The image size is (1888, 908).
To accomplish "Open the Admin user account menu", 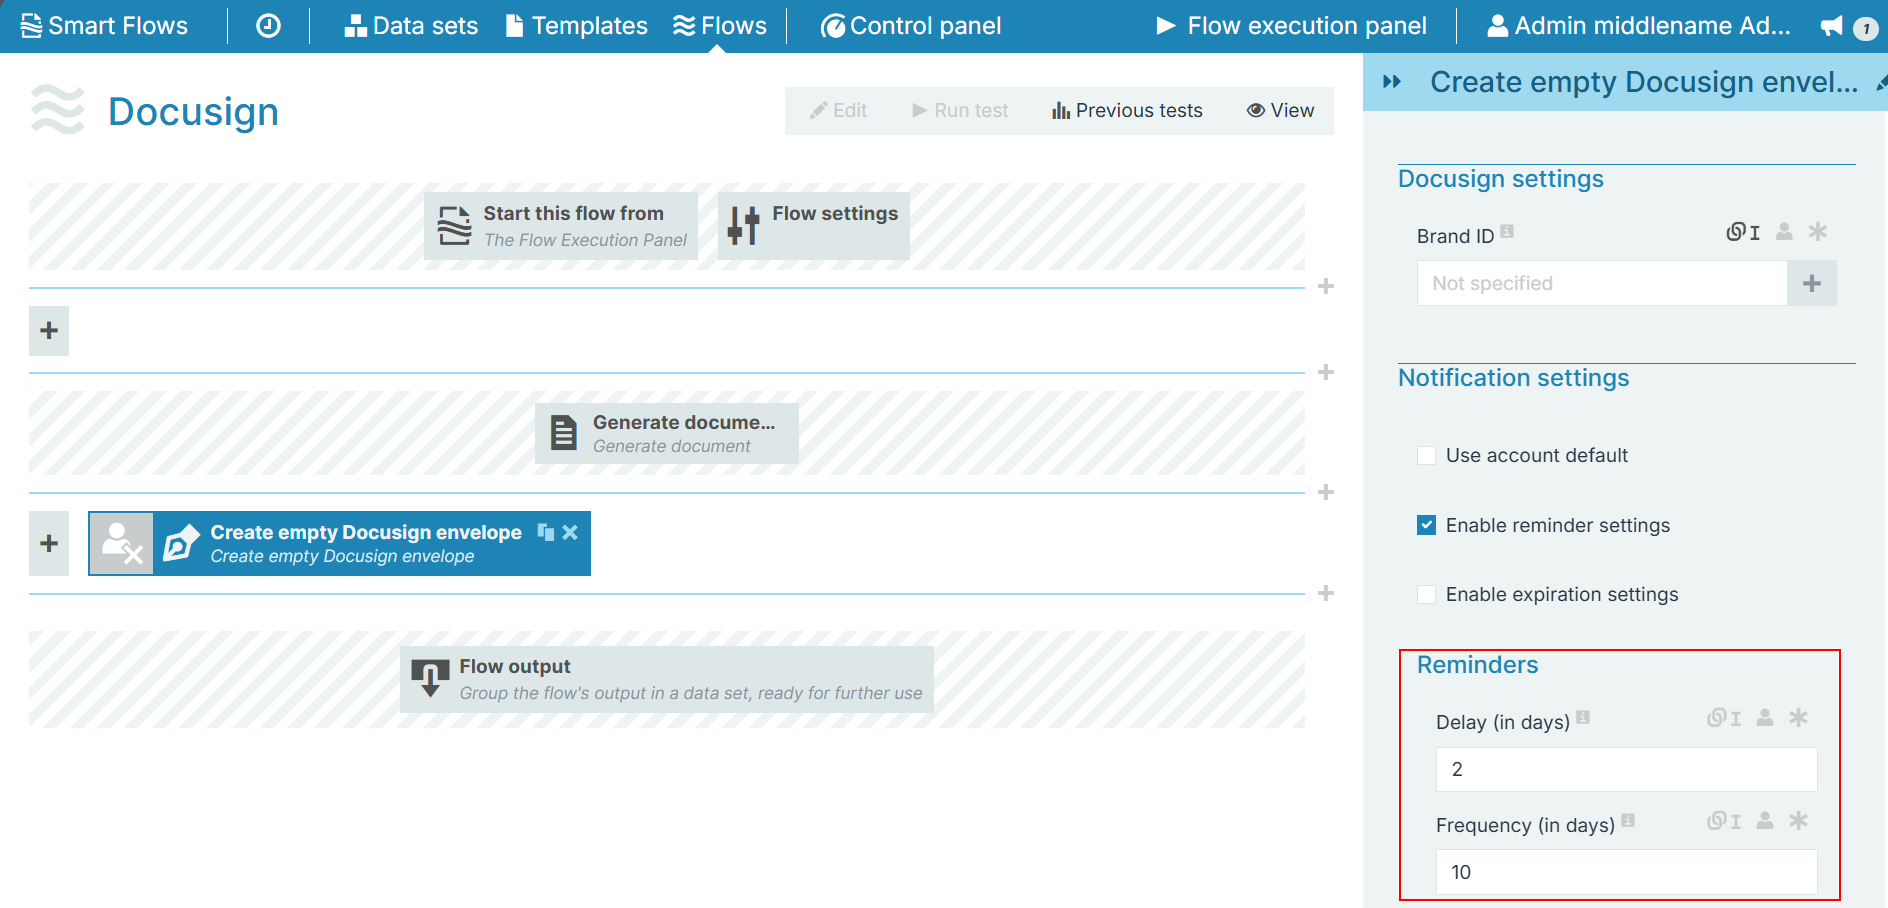I will click(1638, 26).
